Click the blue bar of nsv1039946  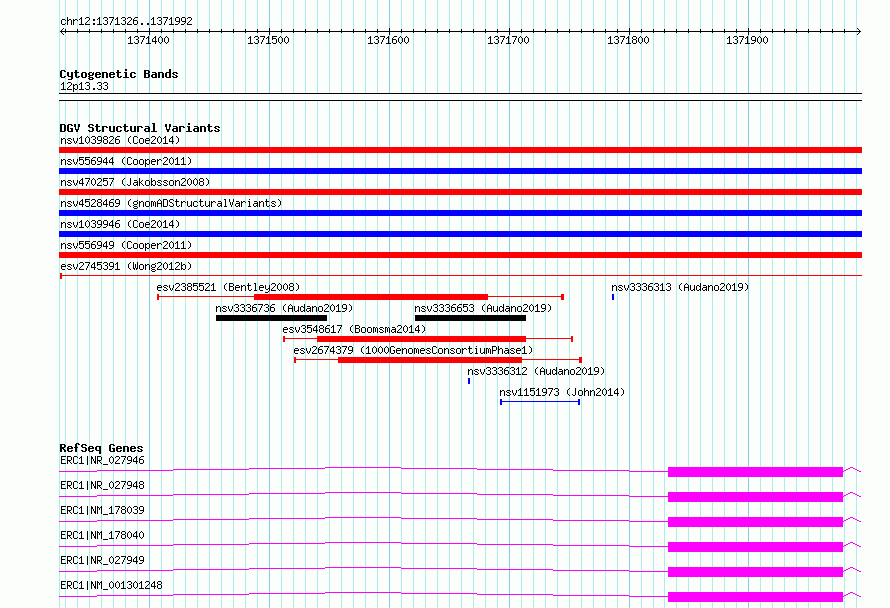pyautogui.click(x=460, y=234)
